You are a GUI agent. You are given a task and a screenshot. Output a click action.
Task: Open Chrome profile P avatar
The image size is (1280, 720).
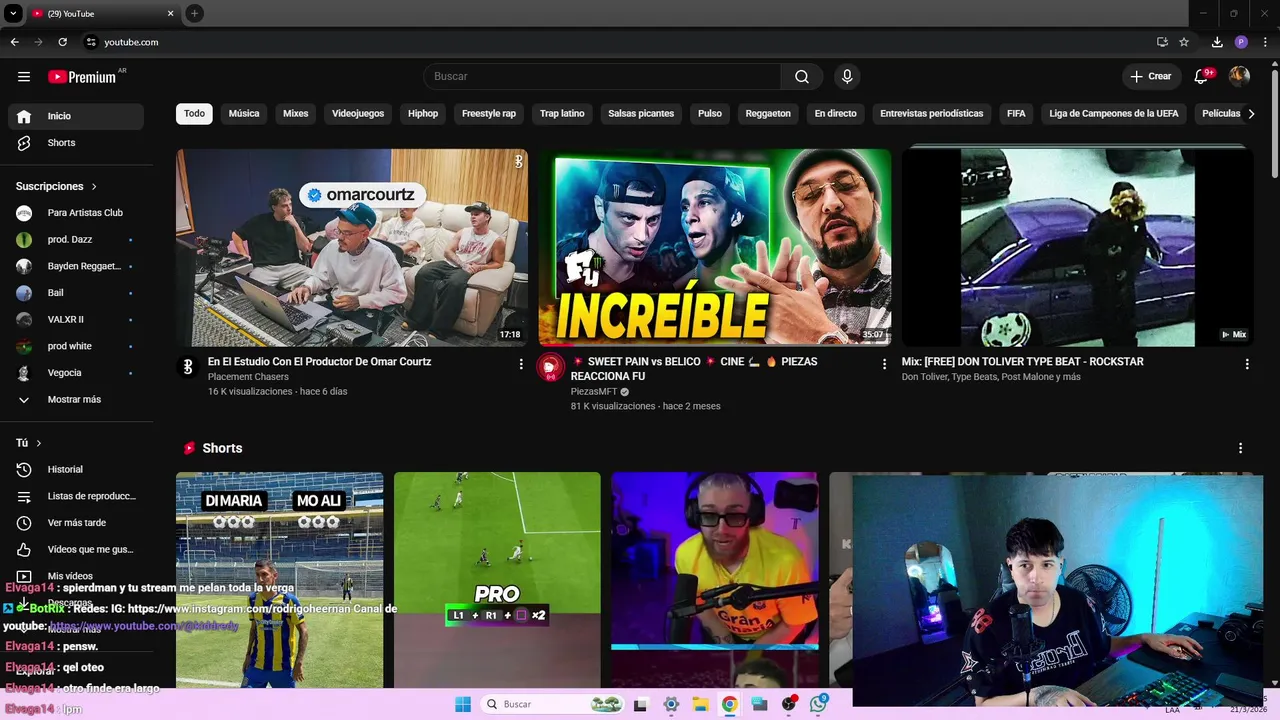(x=1241, y=42)
